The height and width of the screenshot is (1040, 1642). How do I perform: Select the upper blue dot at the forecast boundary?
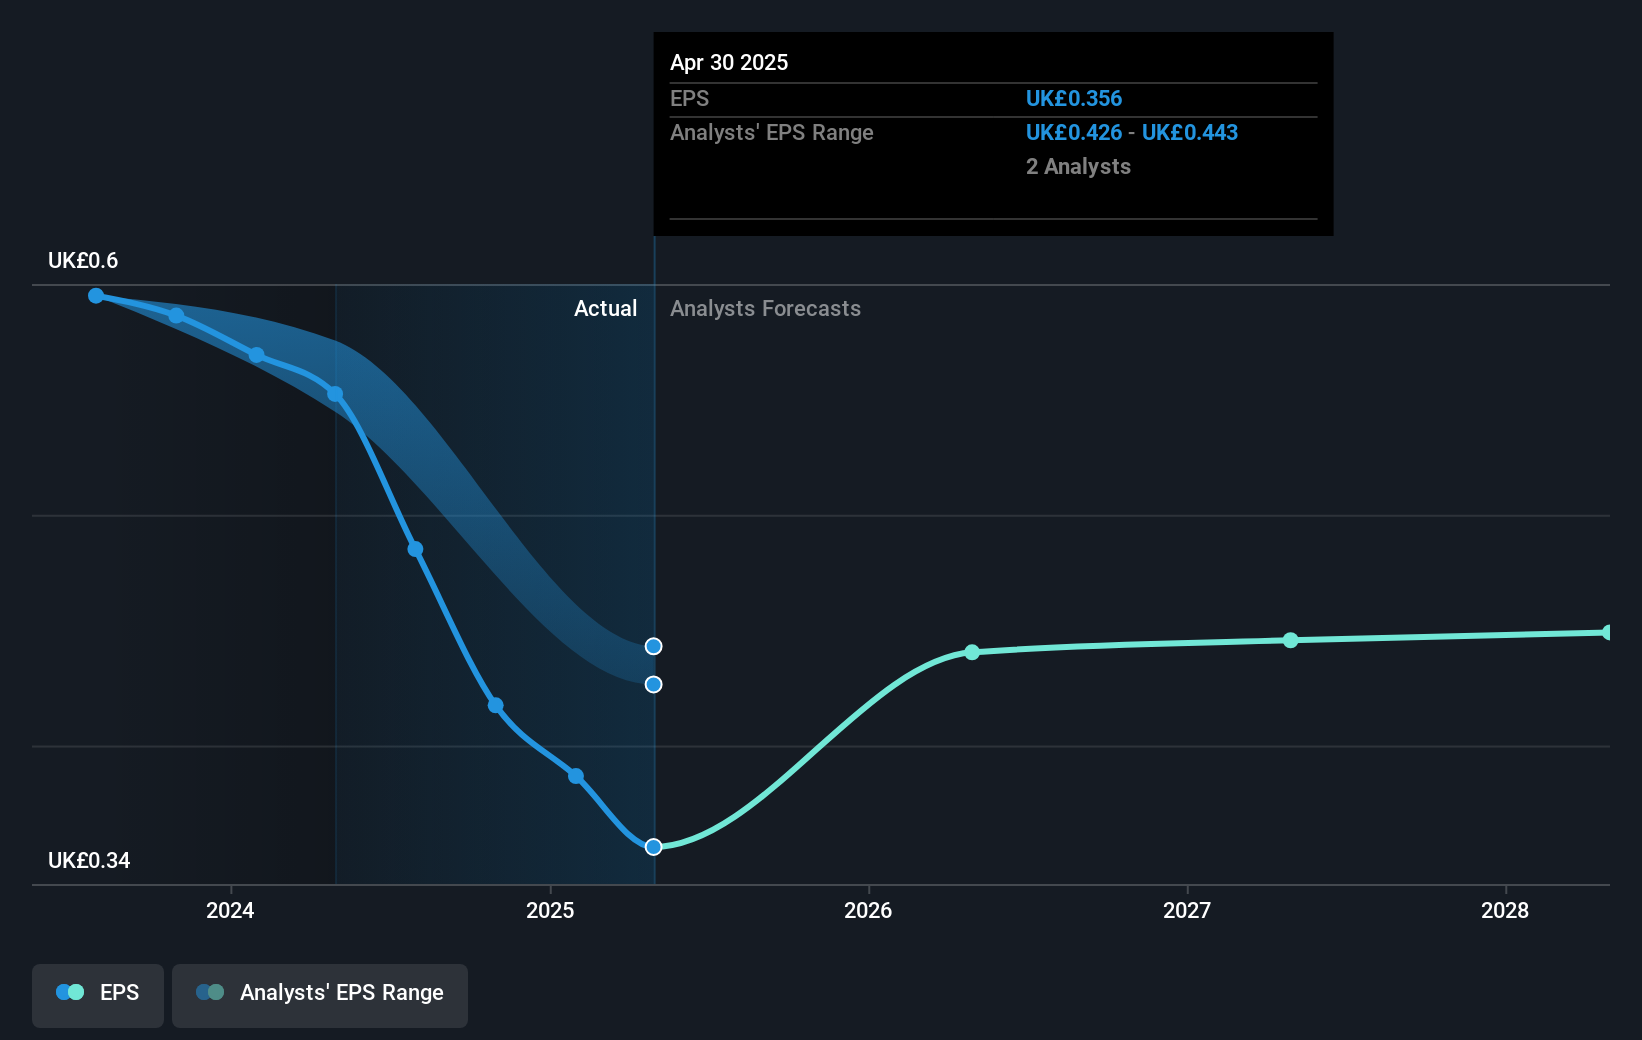pos(653,646)
